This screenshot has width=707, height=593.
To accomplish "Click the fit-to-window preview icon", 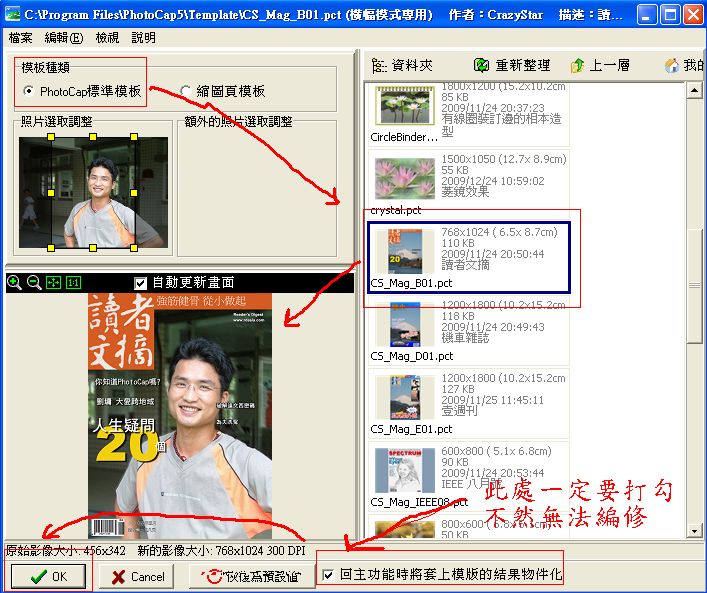I will 53,283.
